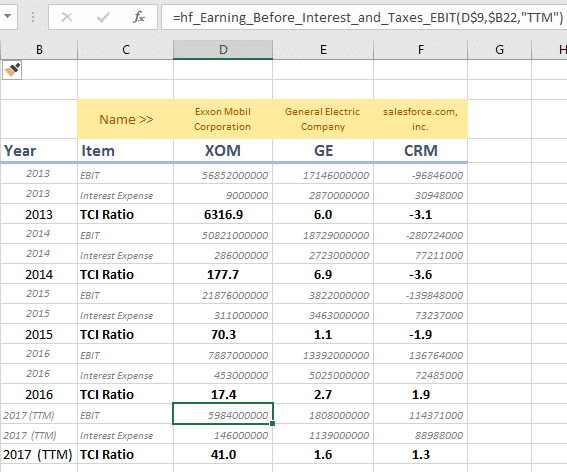Click GE 2016 interest expense 5025000000
The height and width of the screenshot is (472, 567).
click(323, 375)
